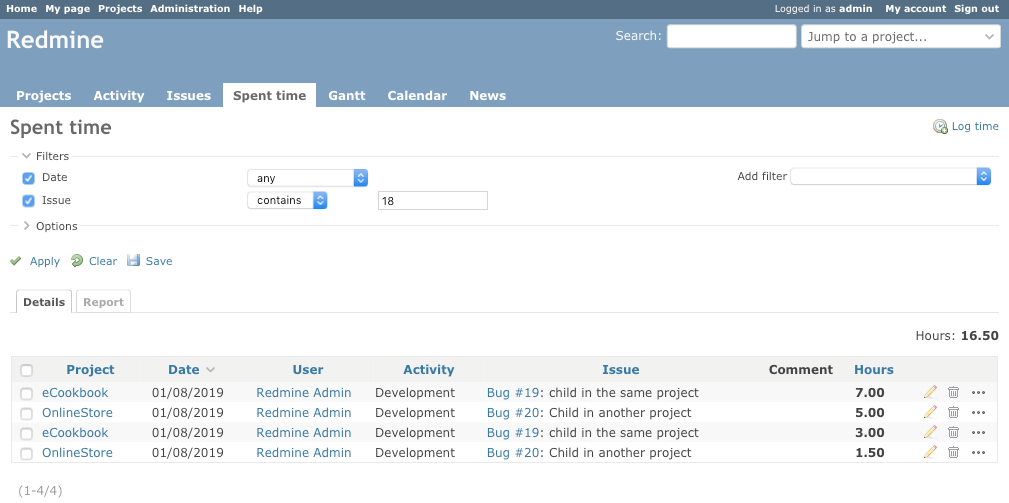
Task: Switch to the Report tab
Action: point(103,302)
